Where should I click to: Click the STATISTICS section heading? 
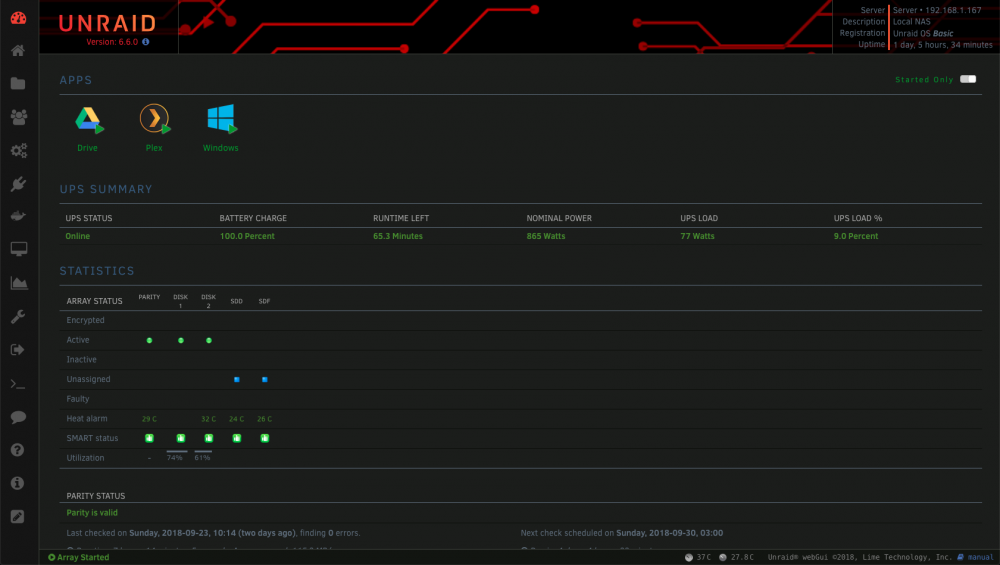click(x=97, y=271)
